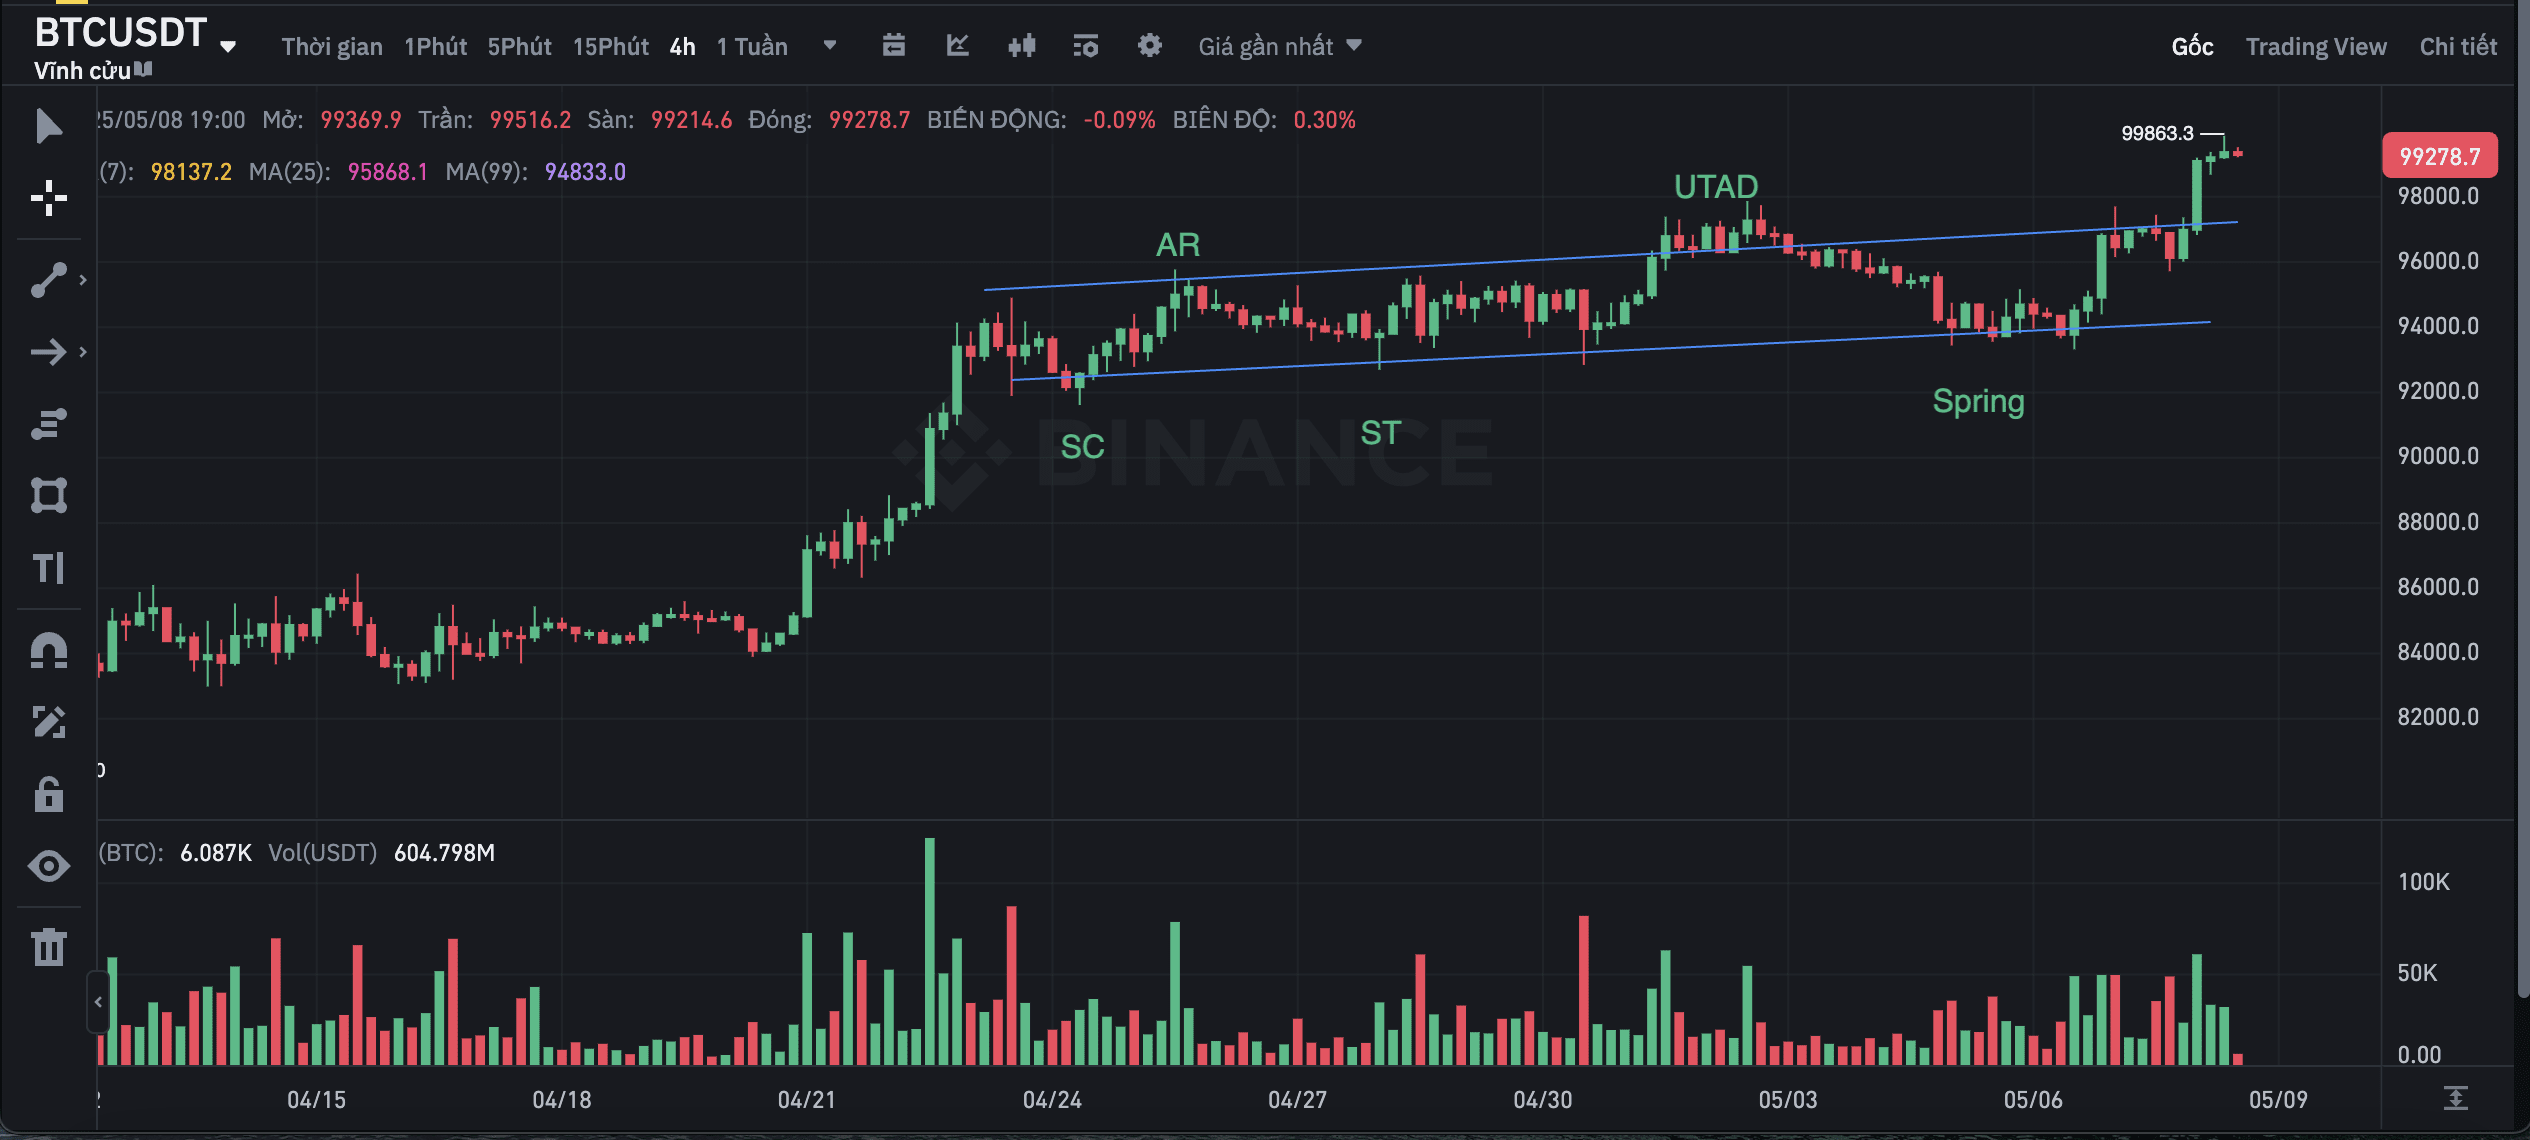Click the 90000.0 price axis label
Screen dimensions: 2530x1140
[2438, 456]
